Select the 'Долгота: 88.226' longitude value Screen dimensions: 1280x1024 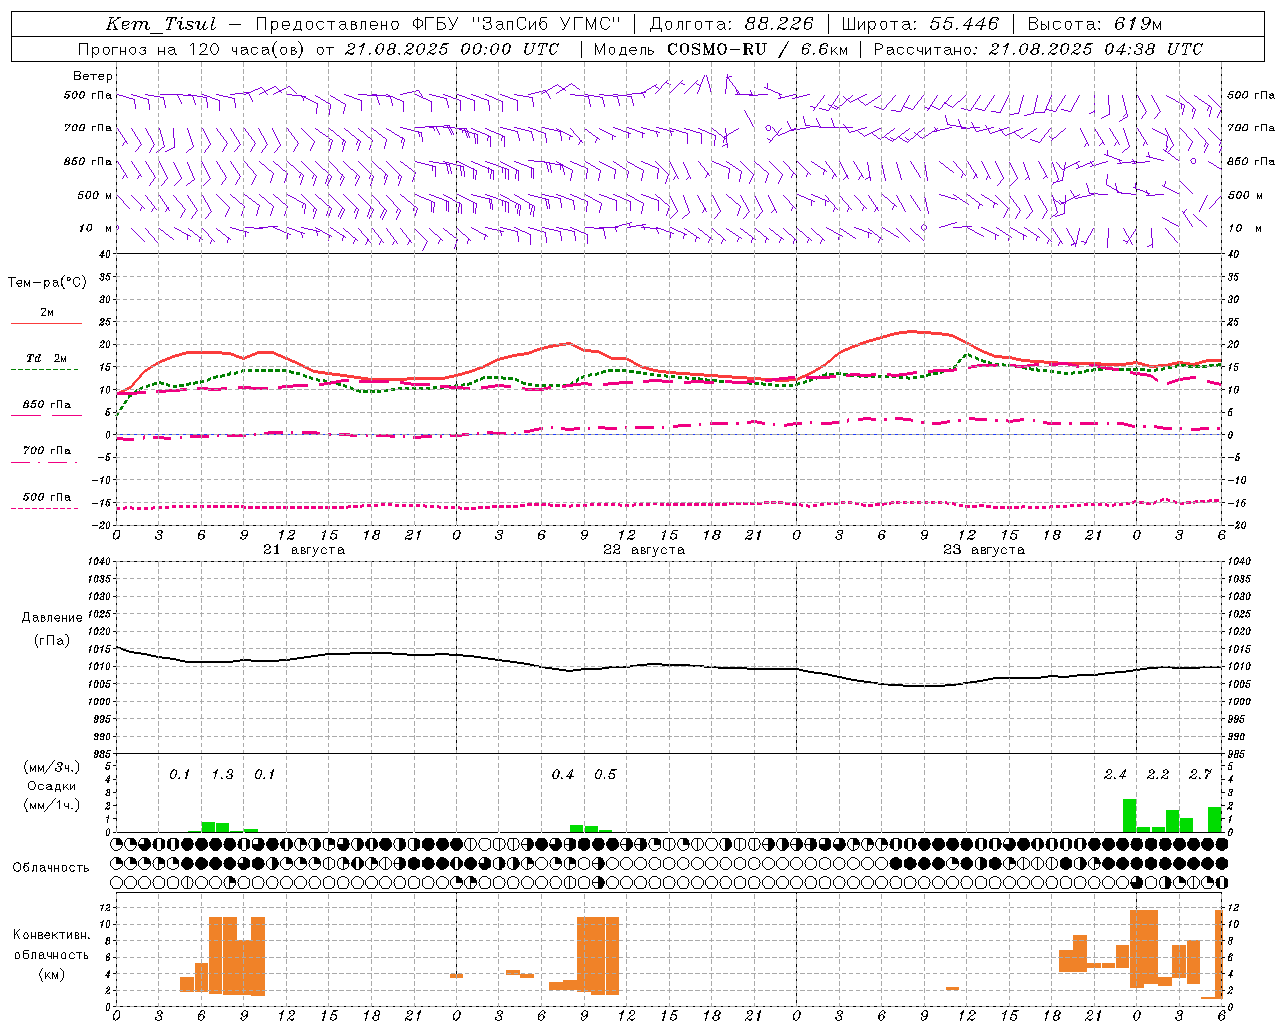[732, 24]
